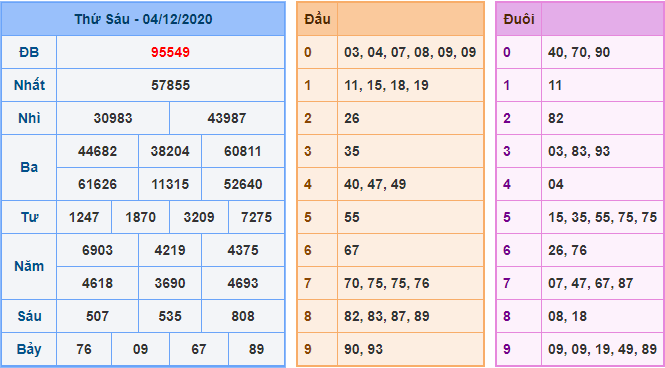
Task: Select the Tư prize number 1247
Action: coord(84,217)
